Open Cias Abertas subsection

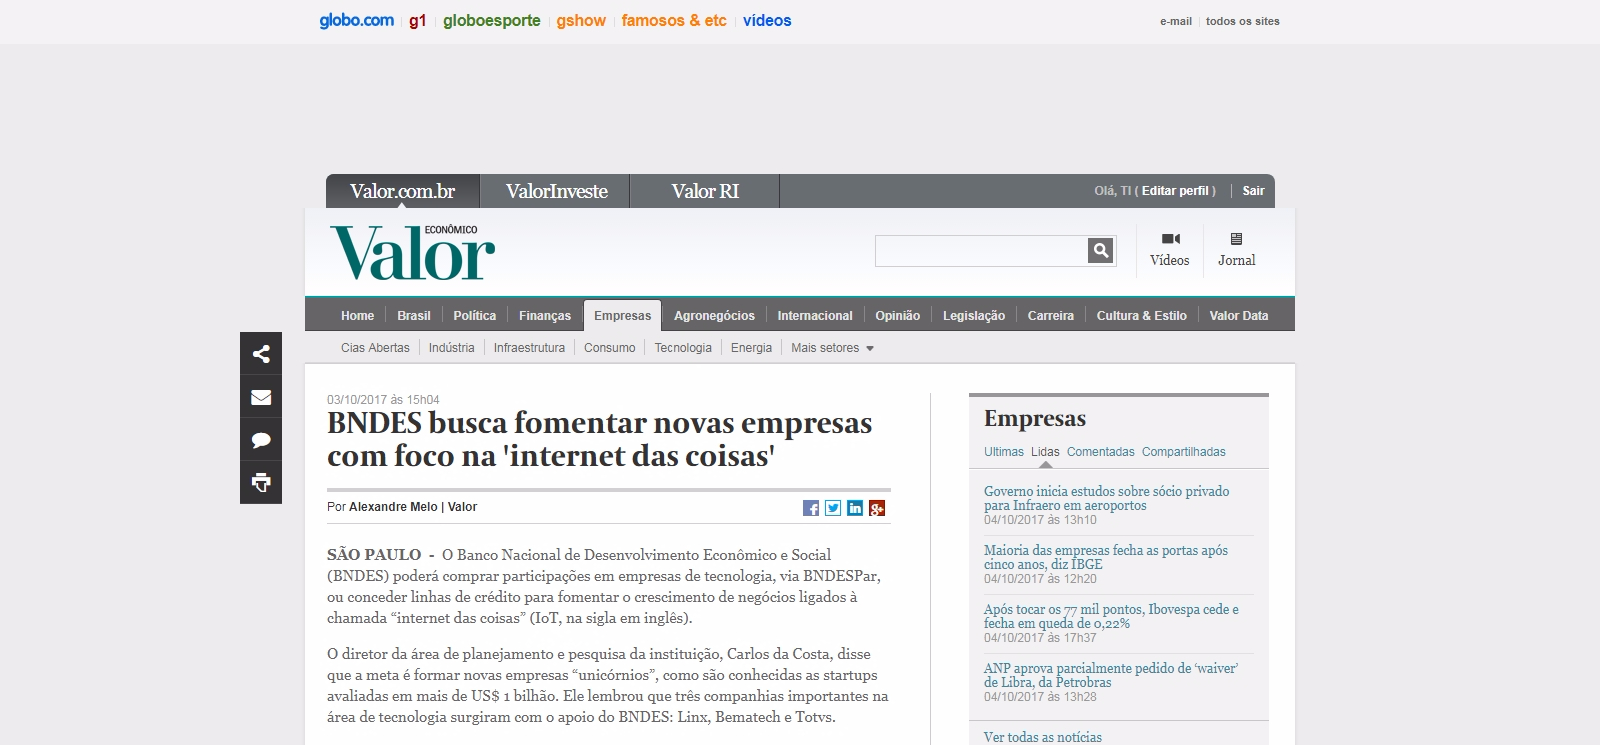375,348
